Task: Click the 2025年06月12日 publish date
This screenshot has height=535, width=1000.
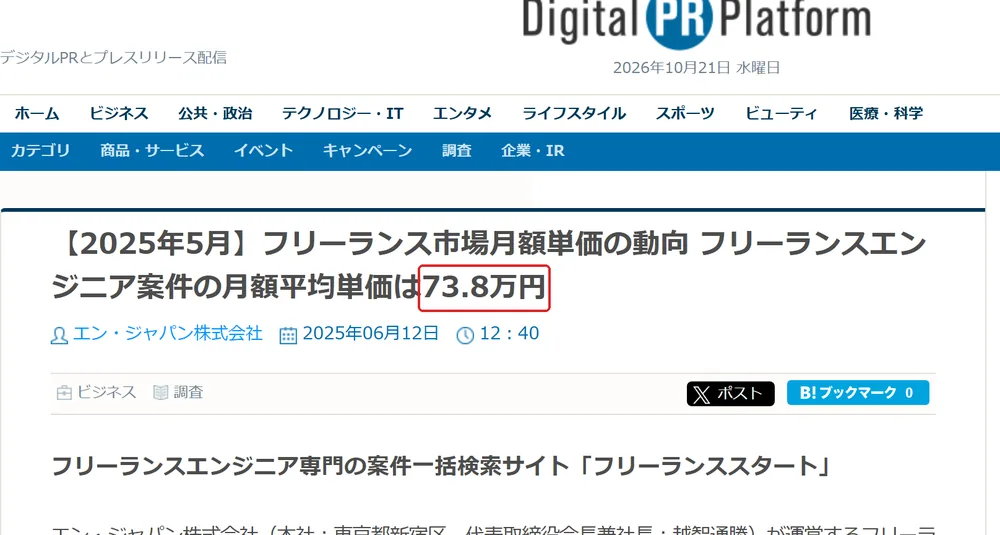Action: (371, 333)
